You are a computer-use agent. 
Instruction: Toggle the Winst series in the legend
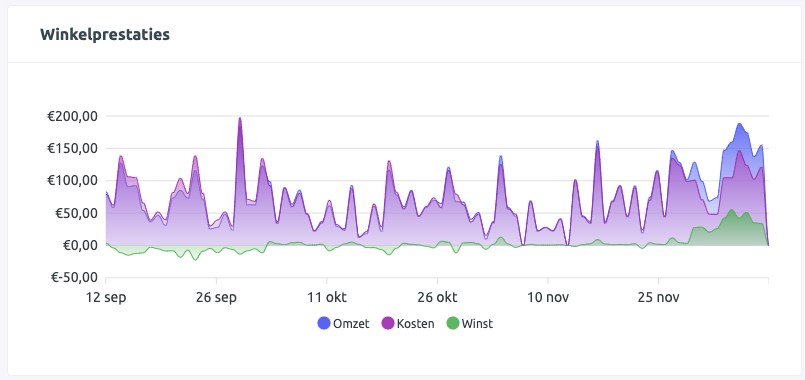pos(469,324)
